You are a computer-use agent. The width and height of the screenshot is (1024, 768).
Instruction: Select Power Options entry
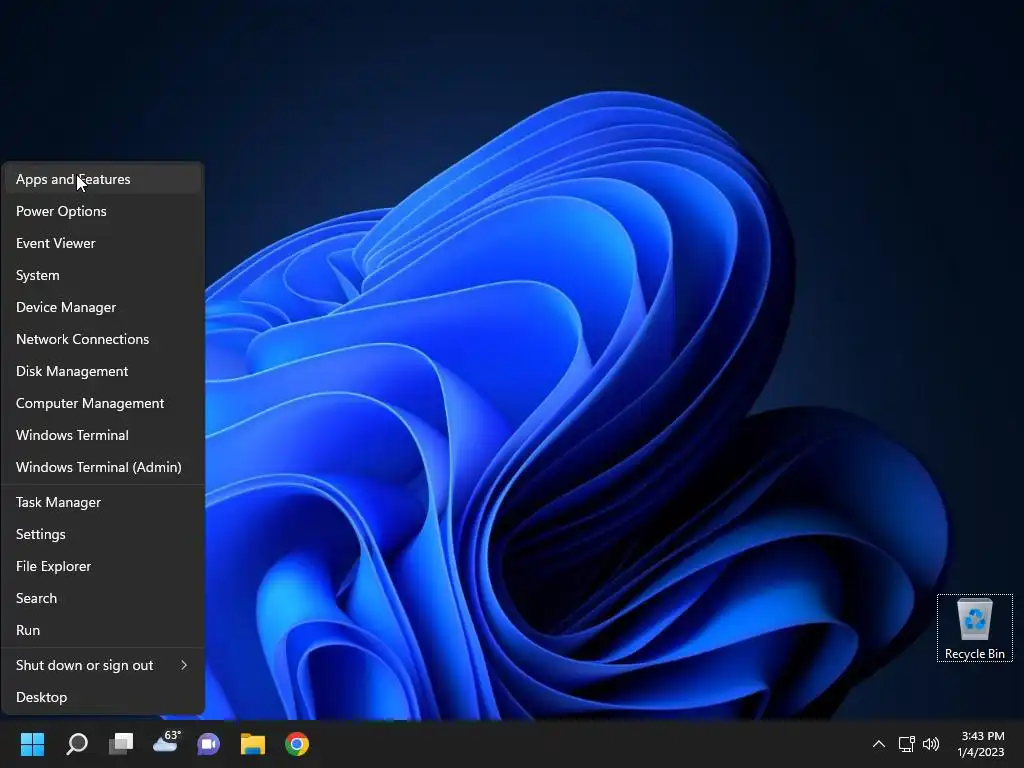(x=103, y=211)
